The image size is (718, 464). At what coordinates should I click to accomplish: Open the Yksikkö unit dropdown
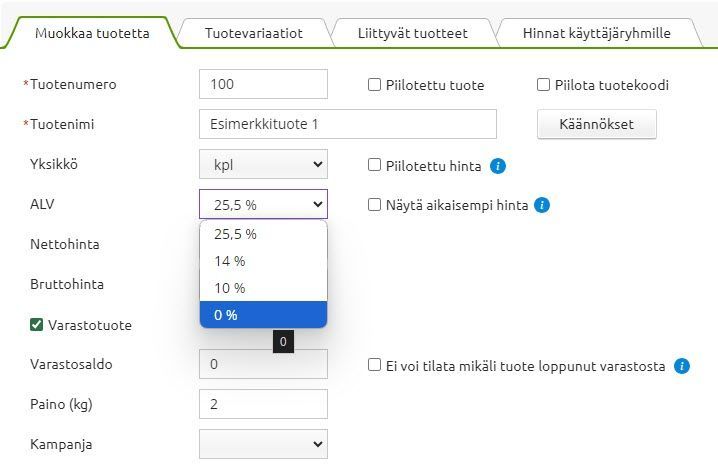(x=263, y=164)
